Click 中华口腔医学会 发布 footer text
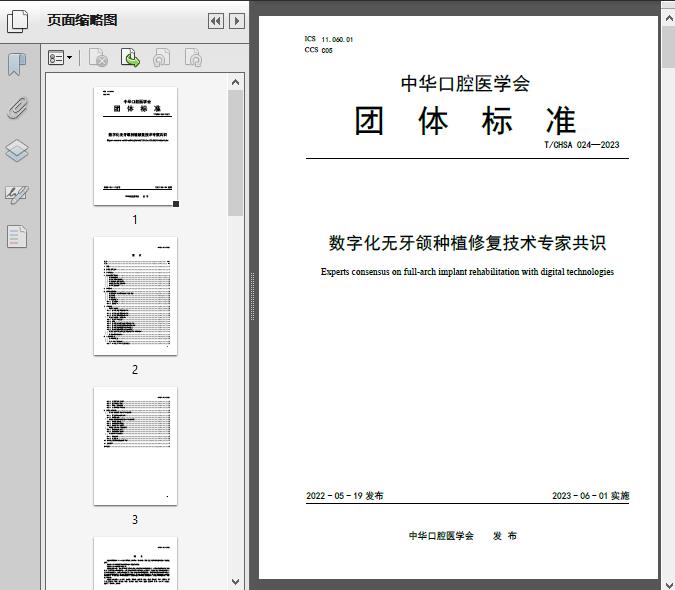675x590 pixels. pos(463,536)
